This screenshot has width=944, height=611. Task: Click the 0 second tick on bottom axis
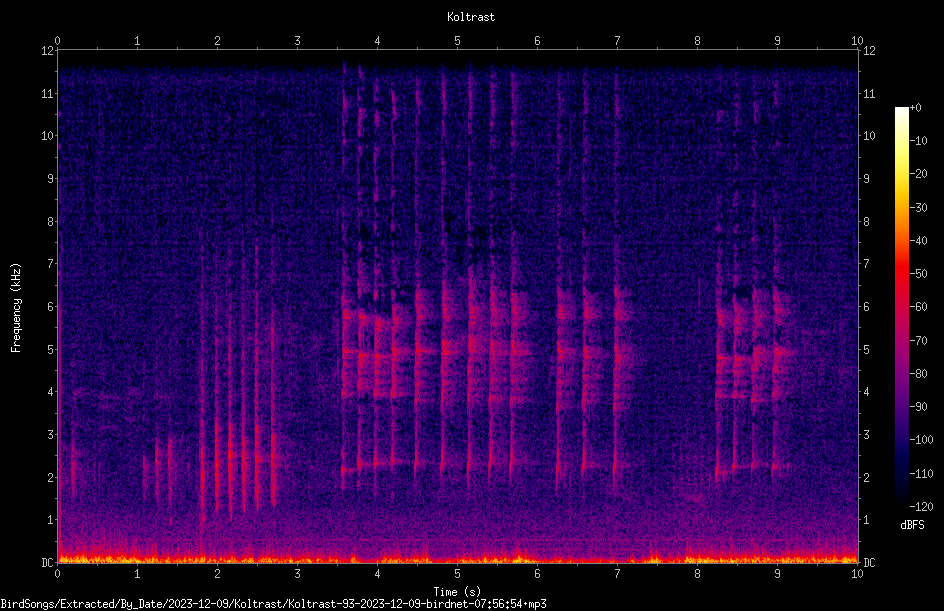[57, 574]
